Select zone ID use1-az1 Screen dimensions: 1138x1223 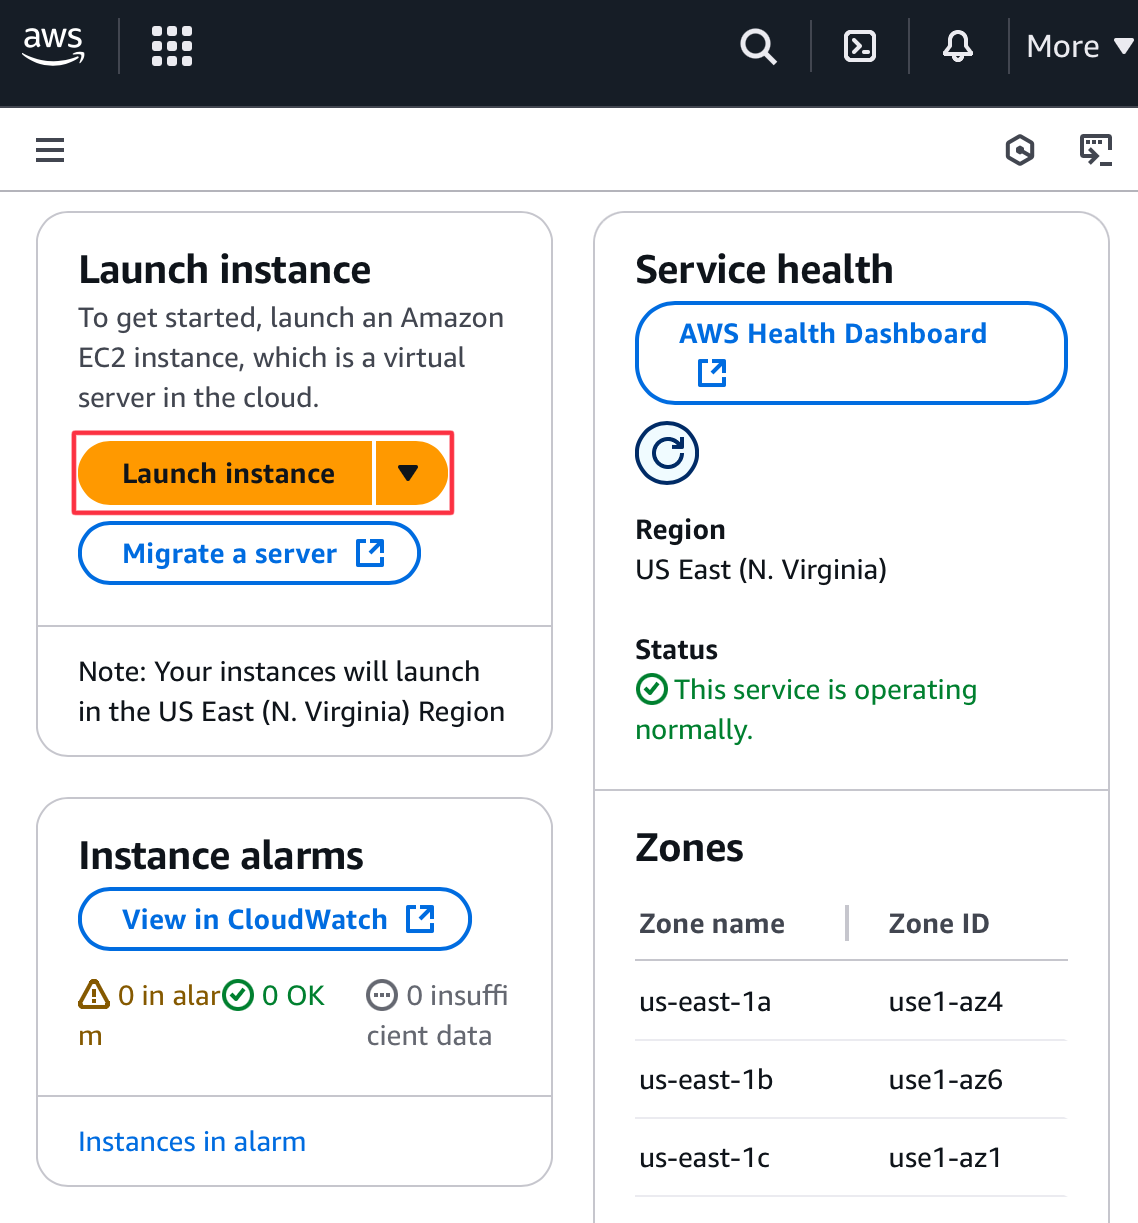(x=945, y=1157)
